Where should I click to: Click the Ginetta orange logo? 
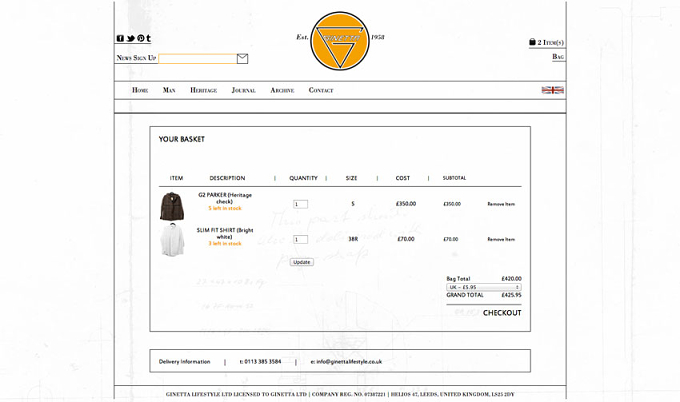click(340, 41)
